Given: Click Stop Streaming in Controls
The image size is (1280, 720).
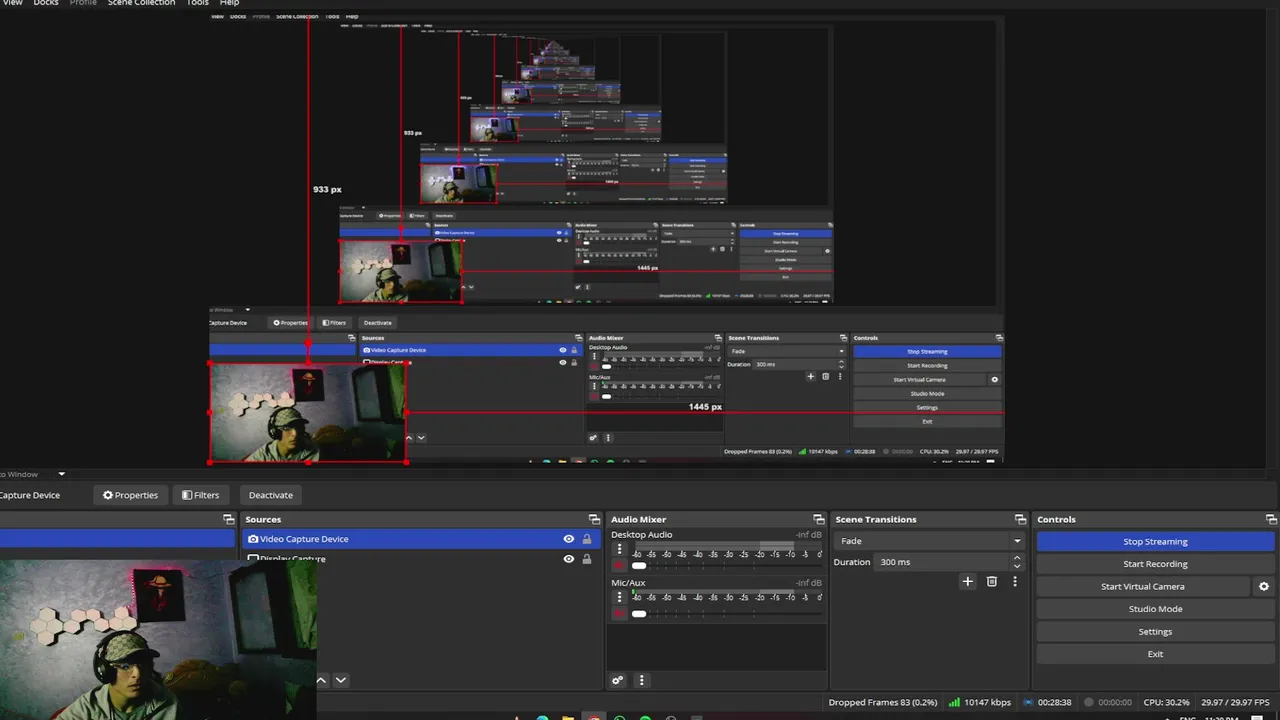Looking at the screenshot, I should coord(1155,541).
